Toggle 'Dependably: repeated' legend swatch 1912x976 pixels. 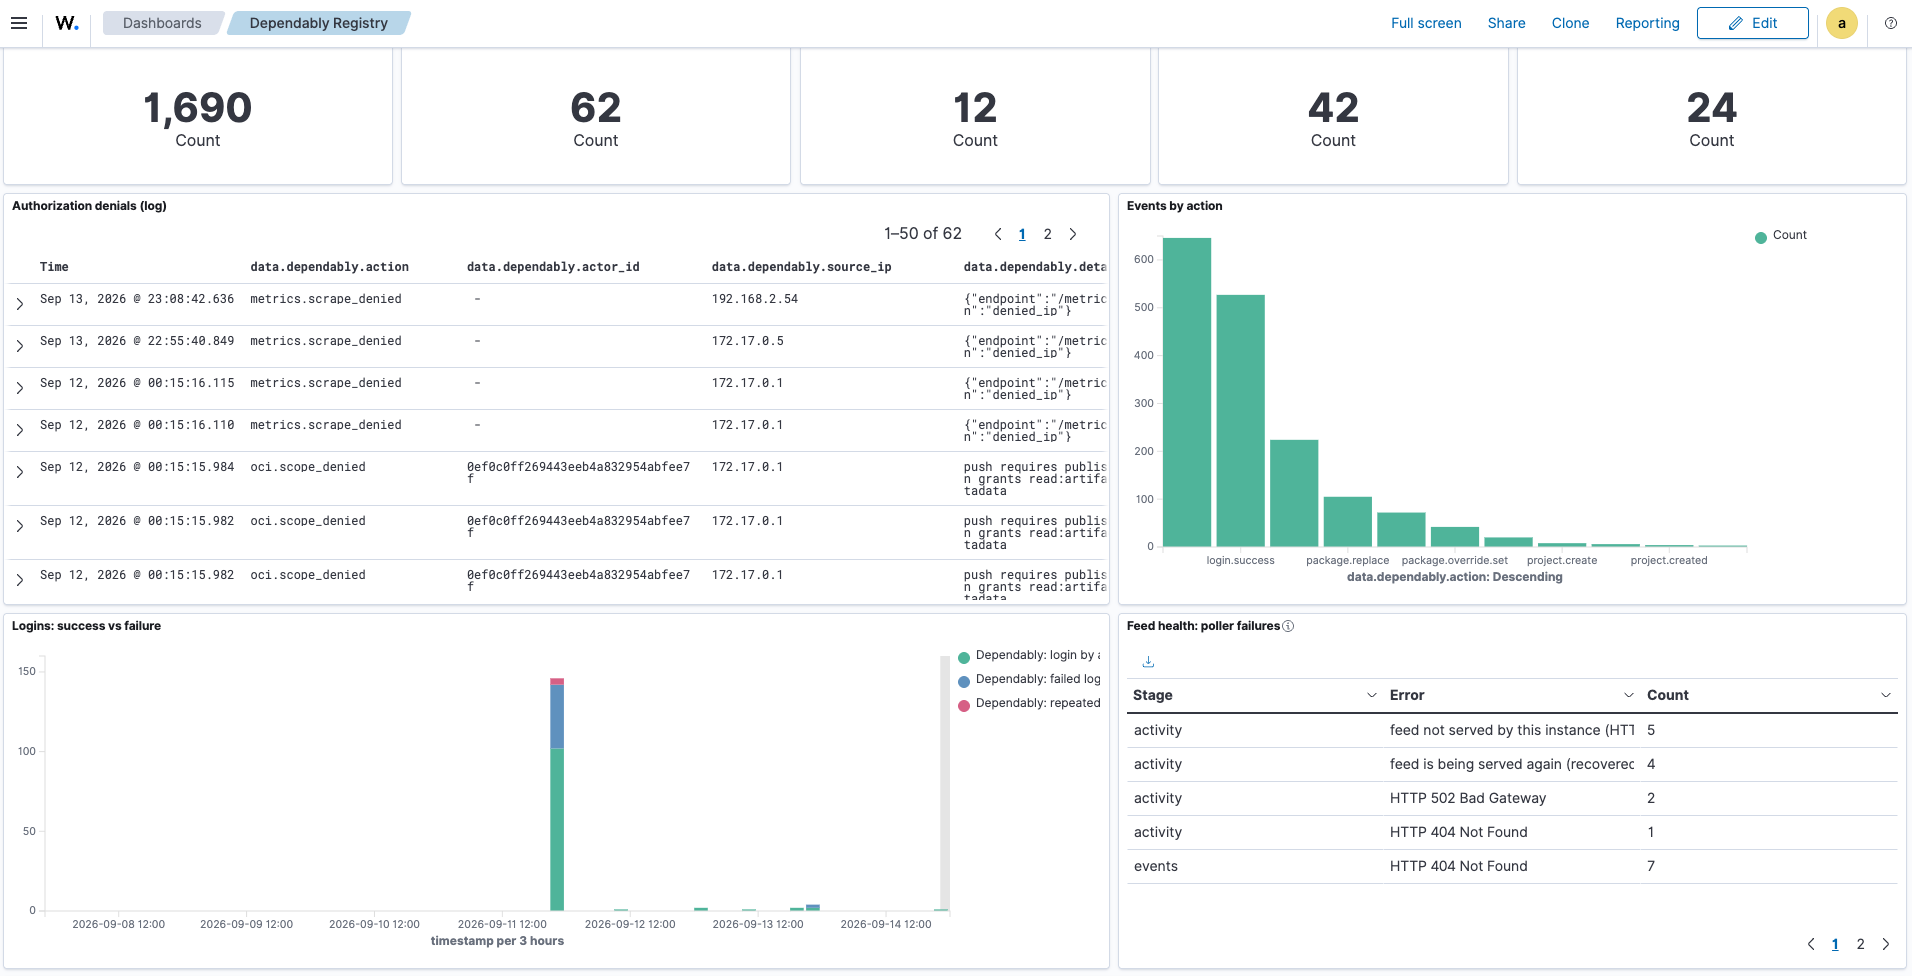(x=964, y=705)
